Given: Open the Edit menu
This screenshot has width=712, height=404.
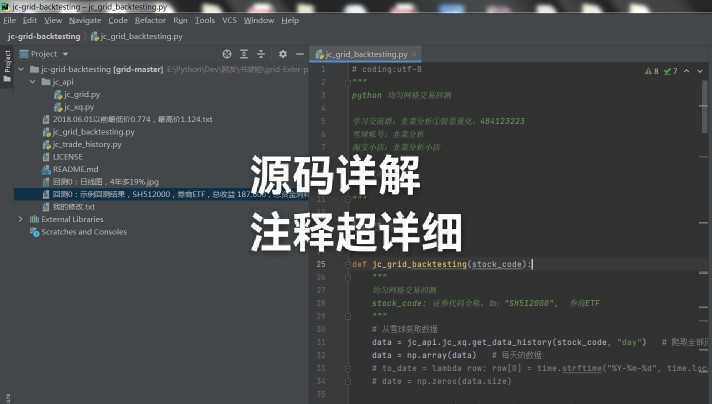Looking at the screenshot, I should (x=30, y=20).
